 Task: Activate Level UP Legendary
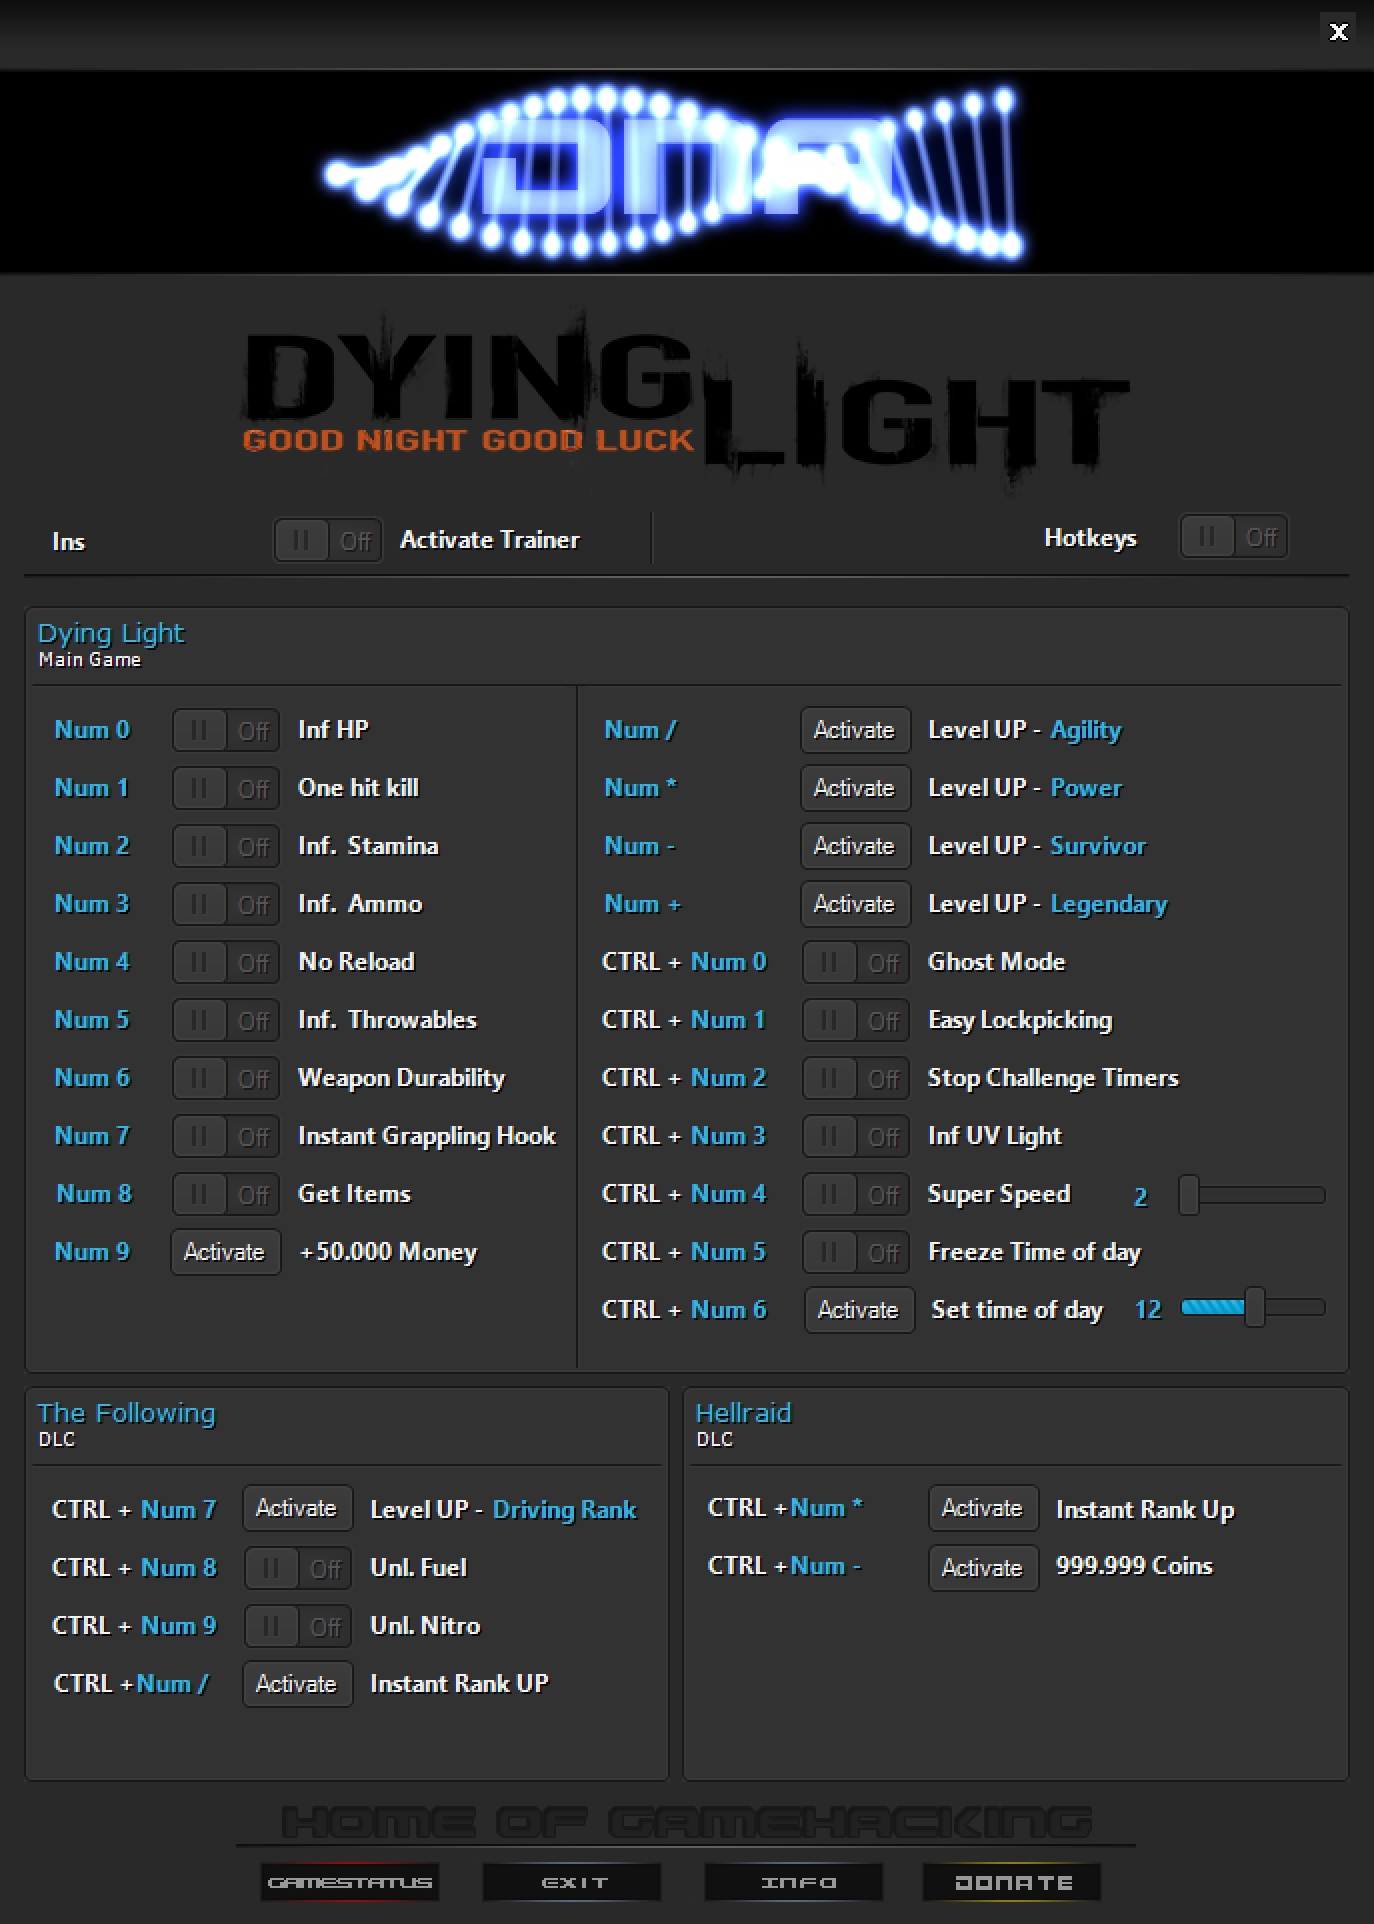(855, 904)
